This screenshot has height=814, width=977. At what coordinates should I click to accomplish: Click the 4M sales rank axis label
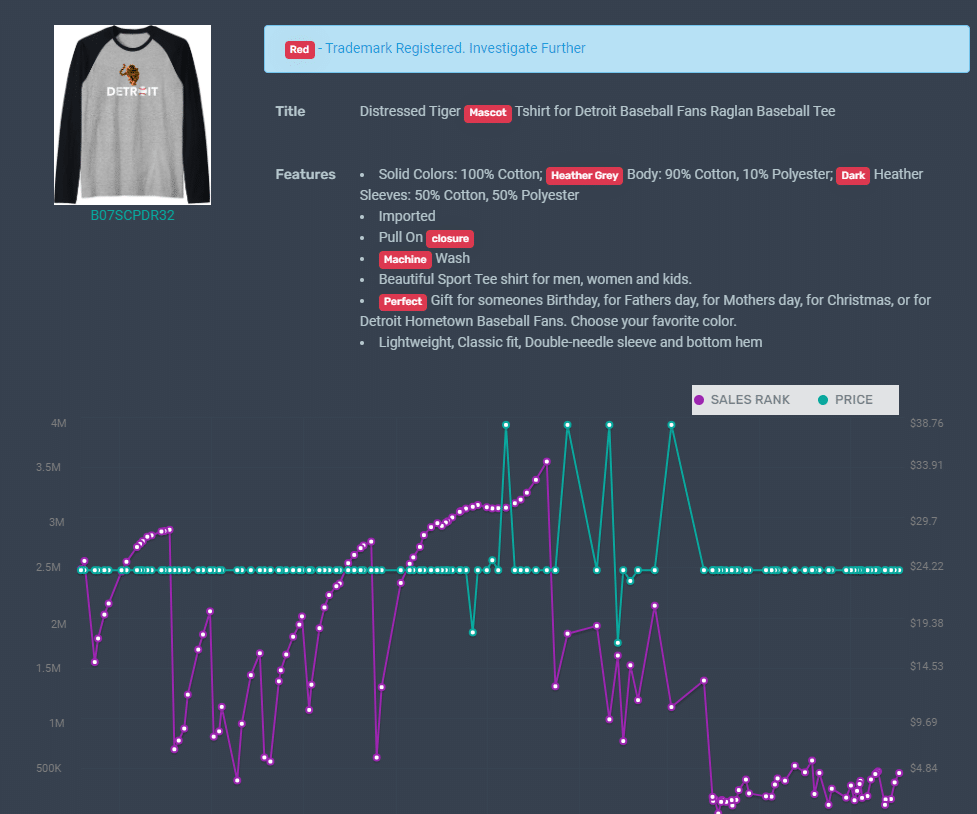pos(59,423)
